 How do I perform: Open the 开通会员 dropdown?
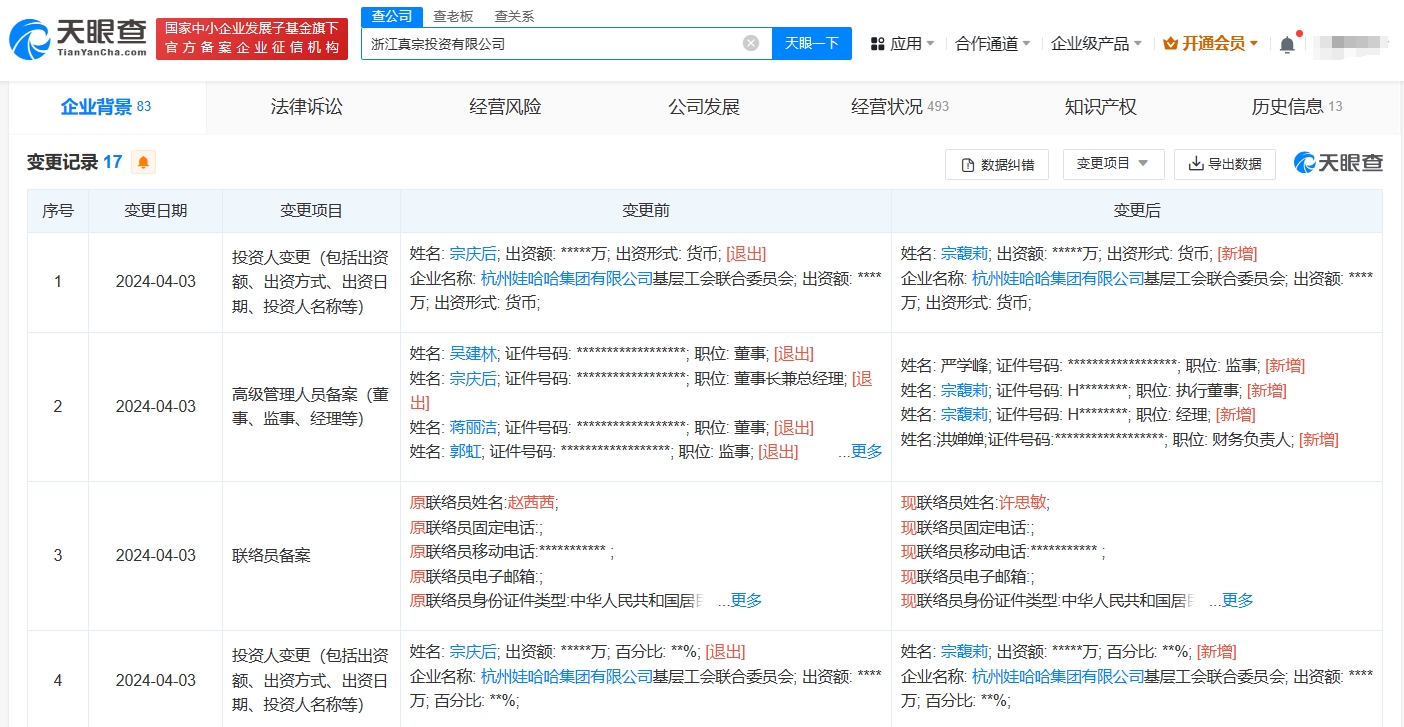[x=1211, y=44]
